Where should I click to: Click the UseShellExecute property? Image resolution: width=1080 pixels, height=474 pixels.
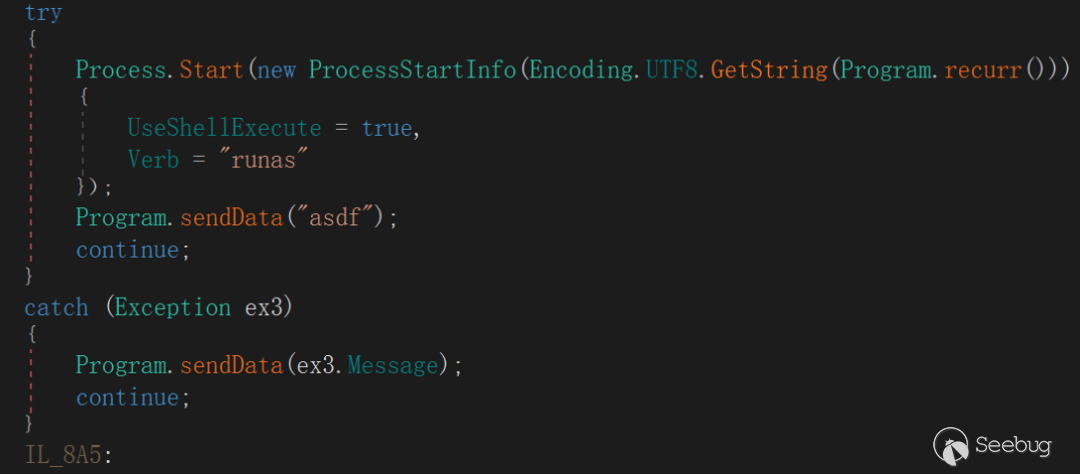click(x=225, y=128)
